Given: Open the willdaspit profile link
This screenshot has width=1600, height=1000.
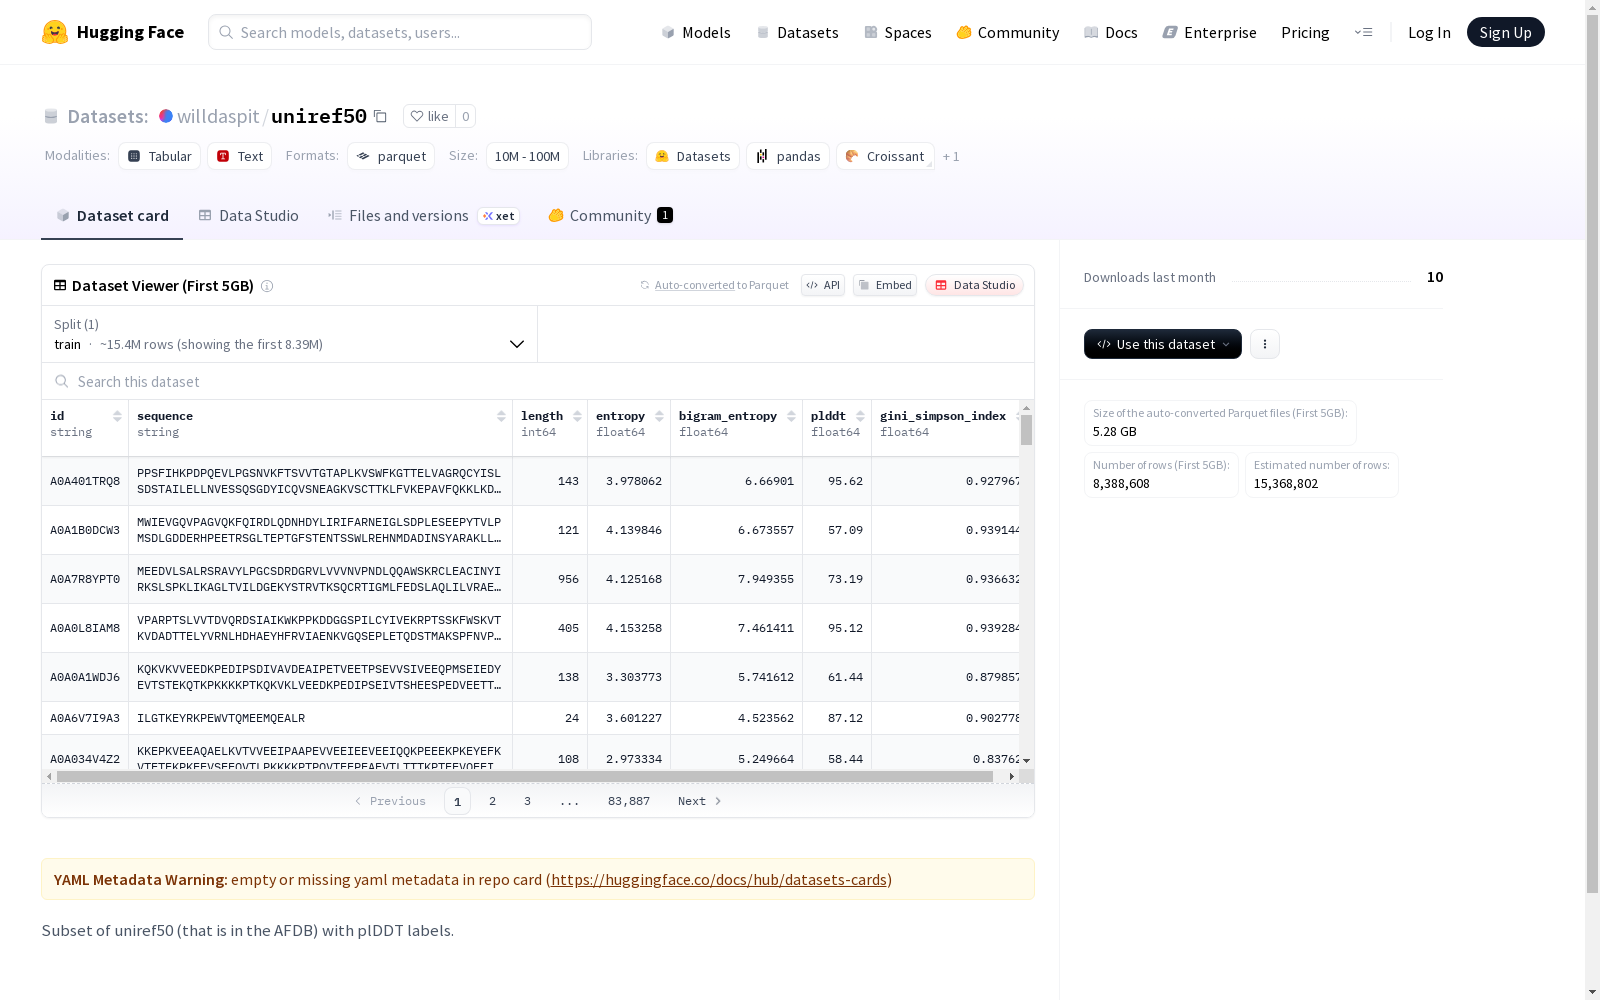Looking at the screenshot, I should tap(218, 116).
